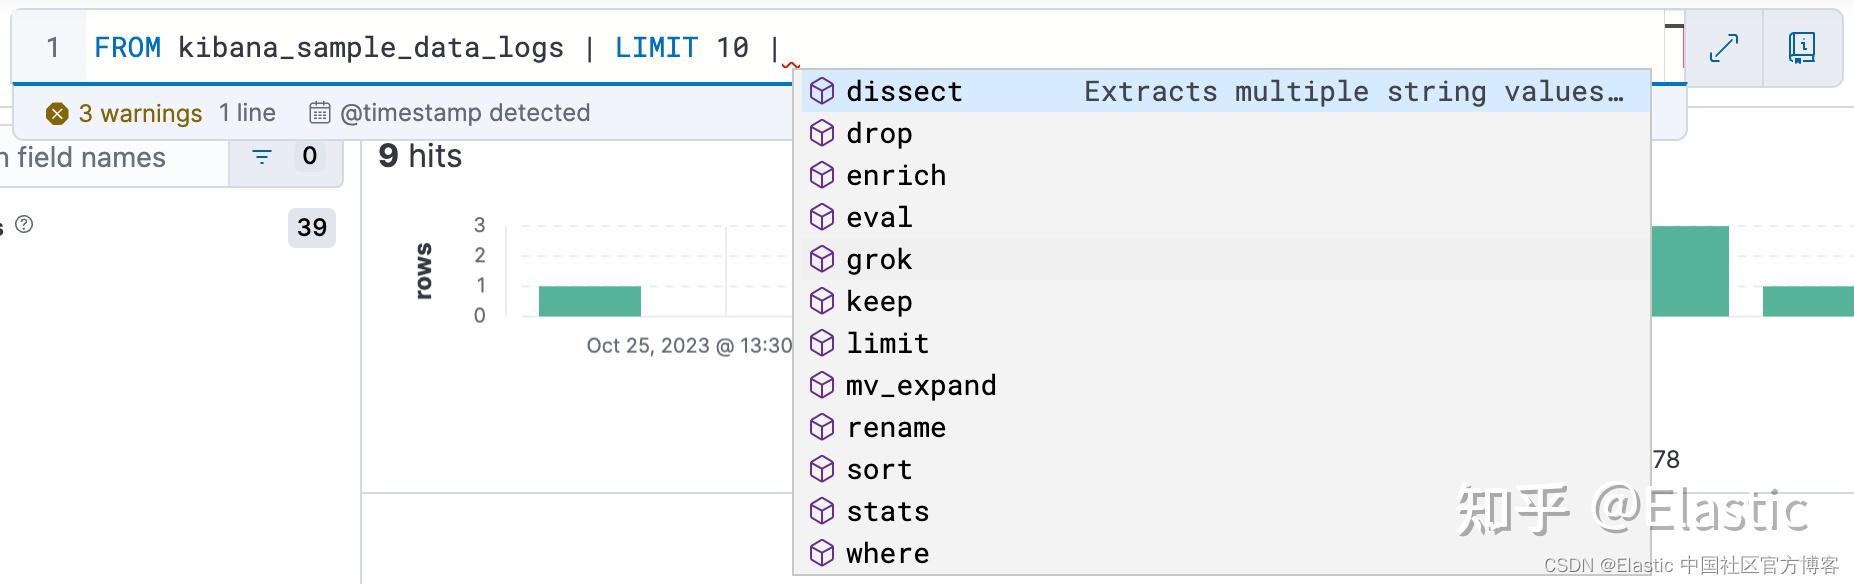Choose "grok" from the suggestion dropdown
This screenshot has width=1854, height=584.
point(879,259)
